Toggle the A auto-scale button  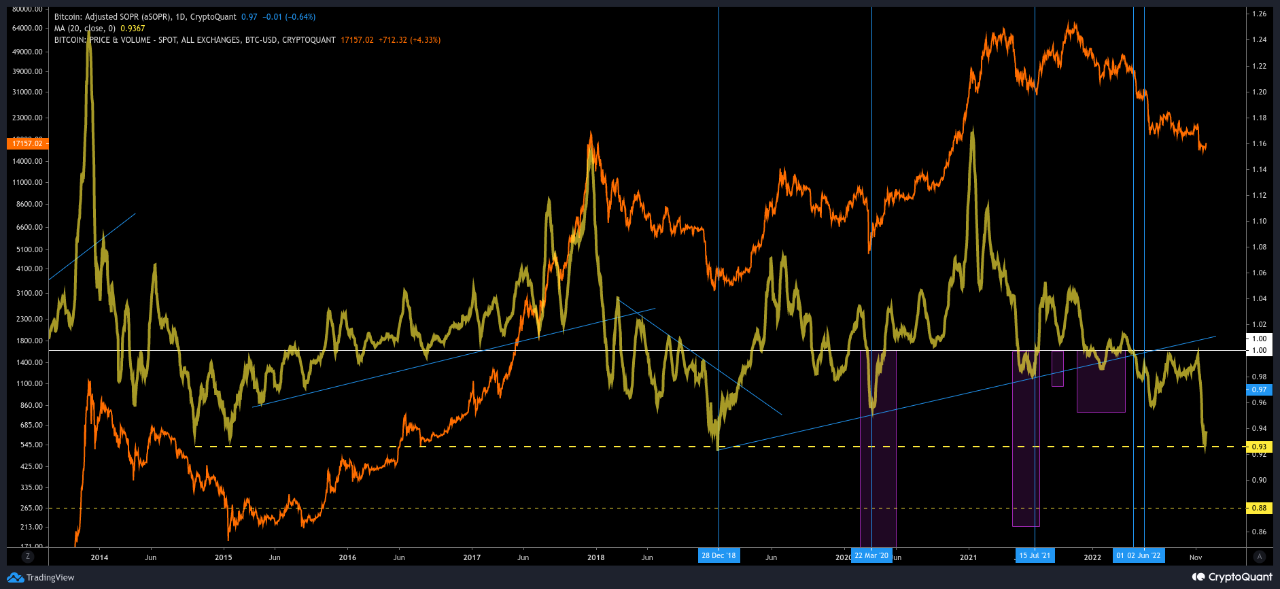tap(1262, 556)
